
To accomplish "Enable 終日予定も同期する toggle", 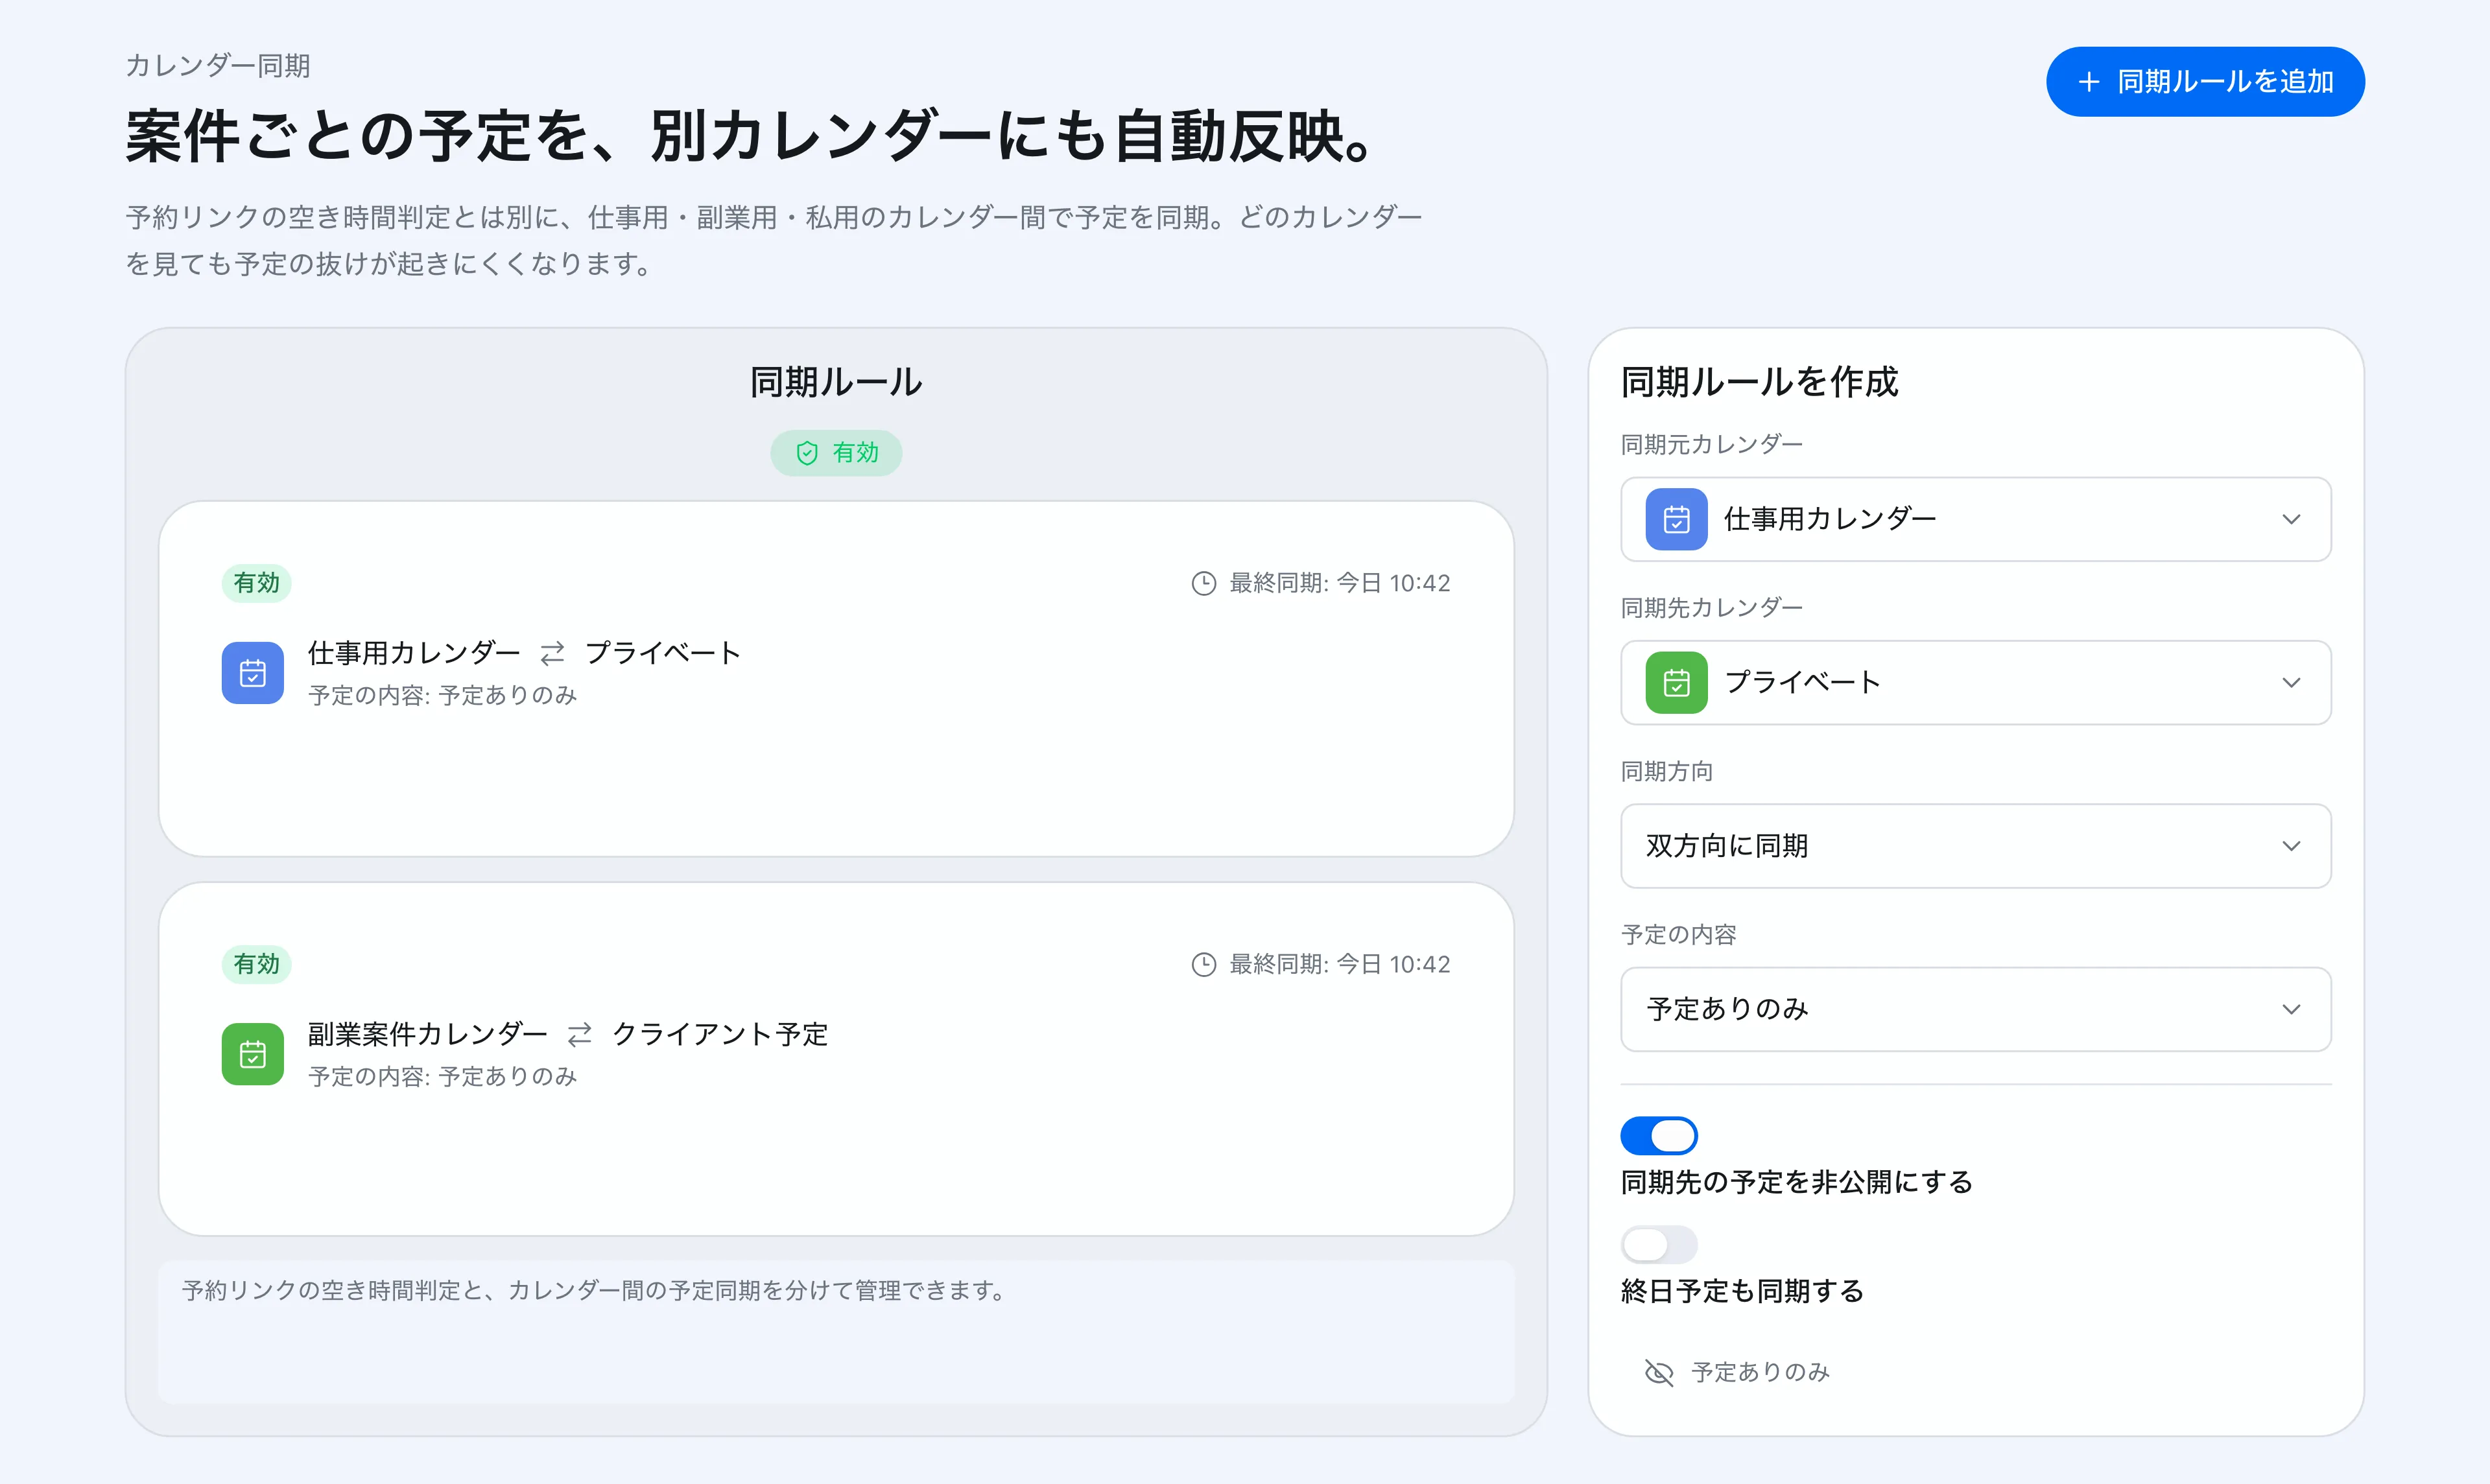I will pyautogui.click(x=1659, y=1245).
